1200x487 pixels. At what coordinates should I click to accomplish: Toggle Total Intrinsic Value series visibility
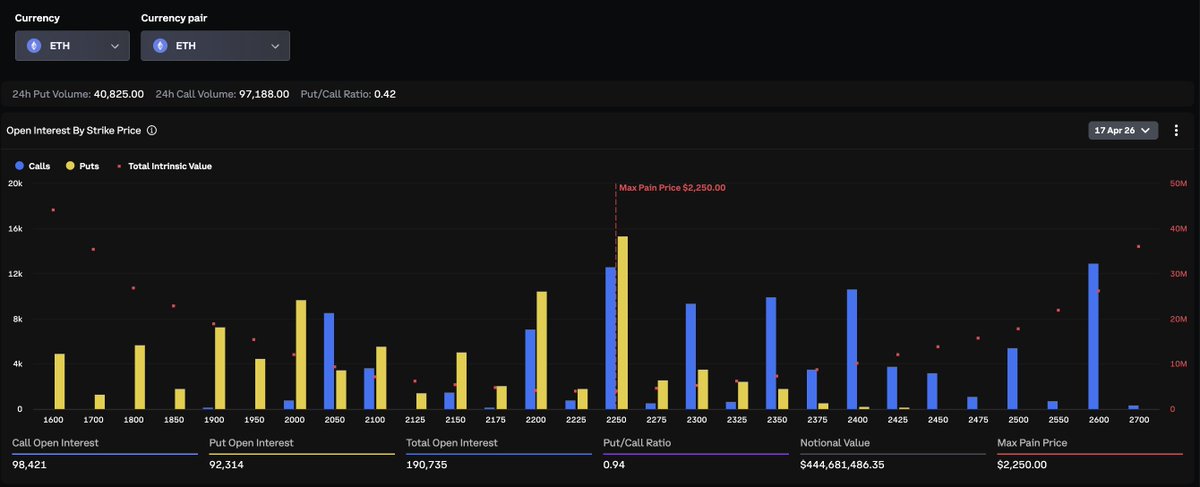pos(169,166)
